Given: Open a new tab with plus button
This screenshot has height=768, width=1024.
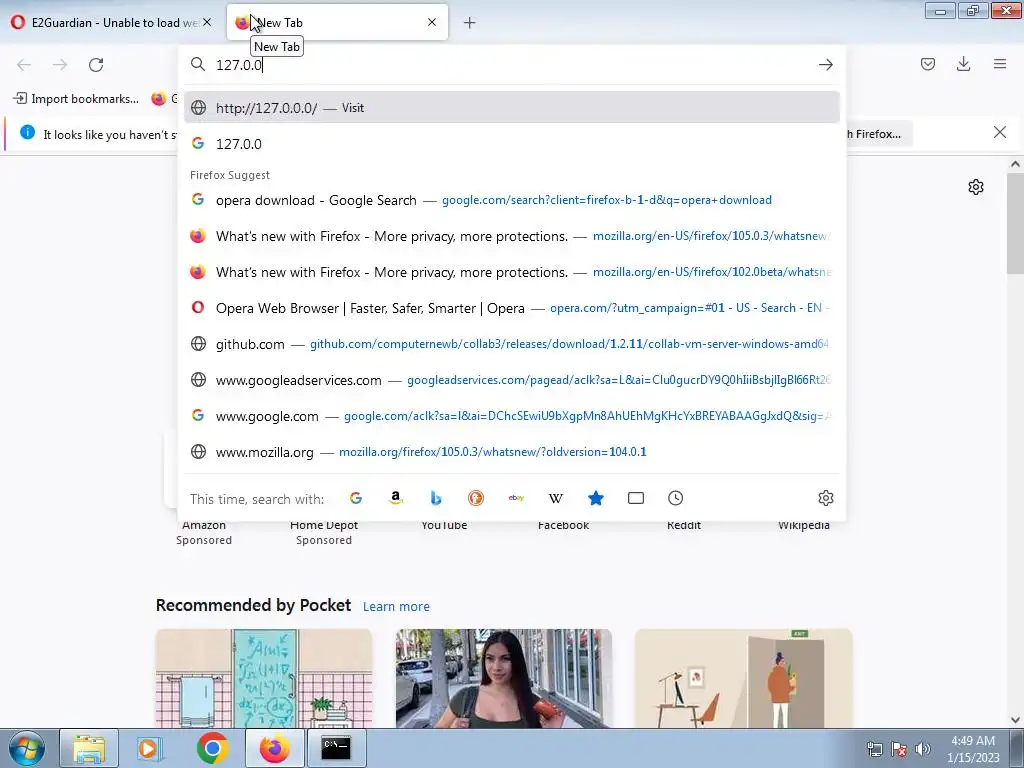Looking at the screenshot, I should pos(470,23).
